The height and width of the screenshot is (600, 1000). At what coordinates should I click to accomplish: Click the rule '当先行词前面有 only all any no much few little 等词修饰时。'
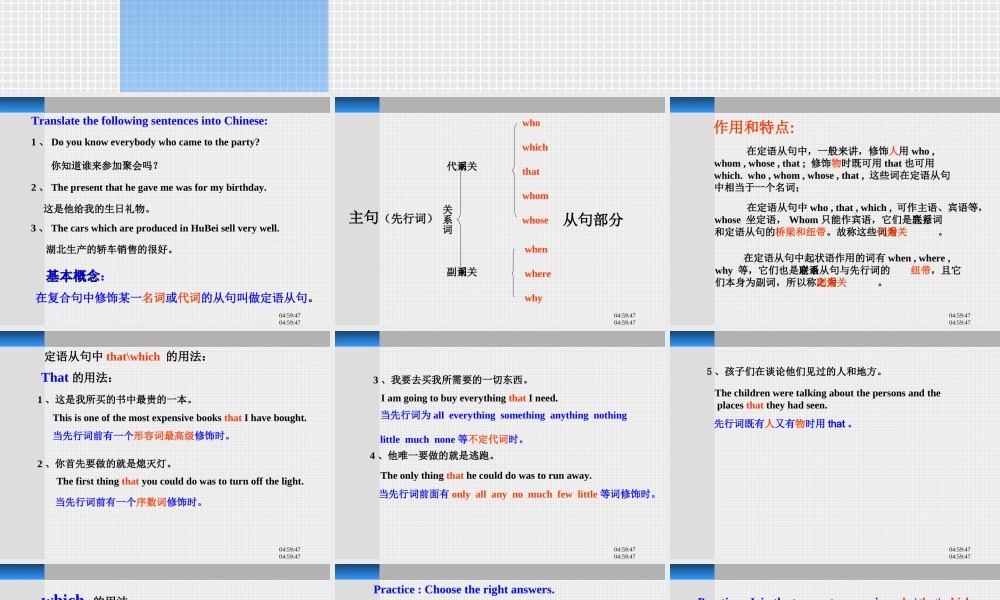tap(518, 494)
